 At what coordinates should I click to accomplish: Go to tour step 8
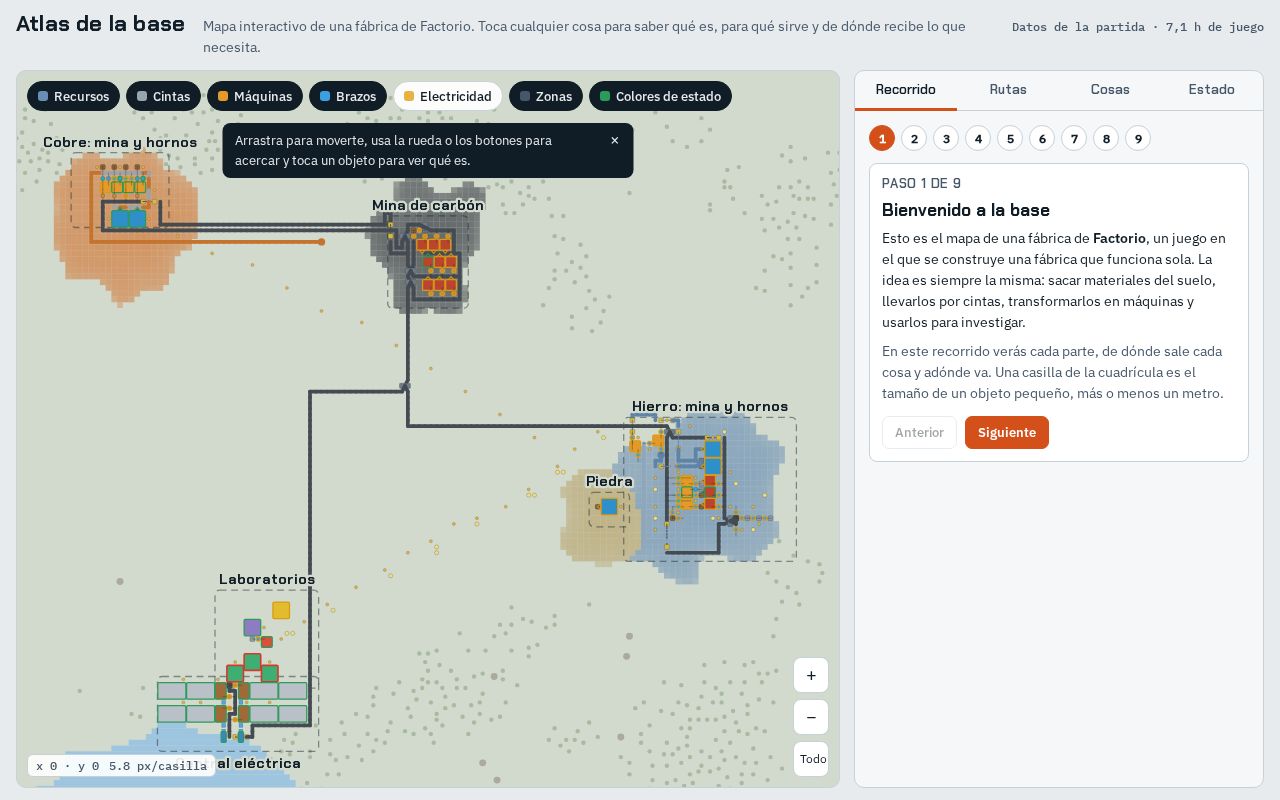[1106, 138]
